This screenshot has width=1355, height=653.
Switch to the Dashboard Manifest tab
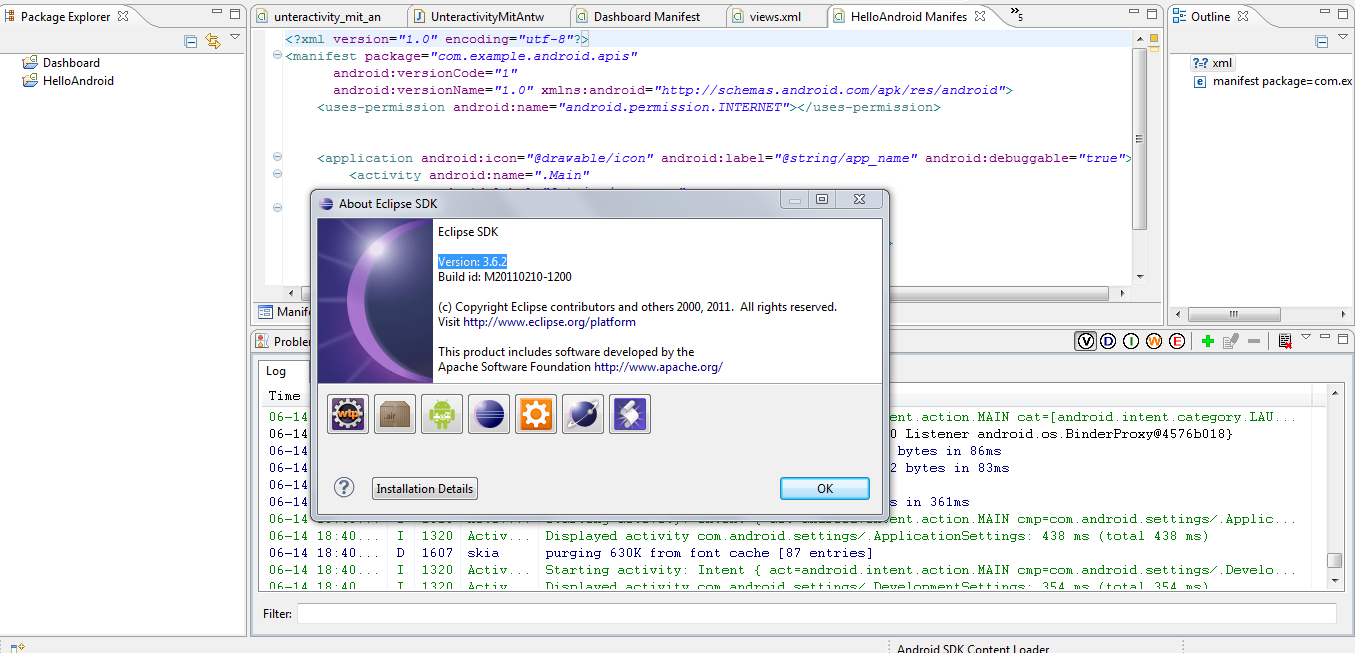pos(646,17)
